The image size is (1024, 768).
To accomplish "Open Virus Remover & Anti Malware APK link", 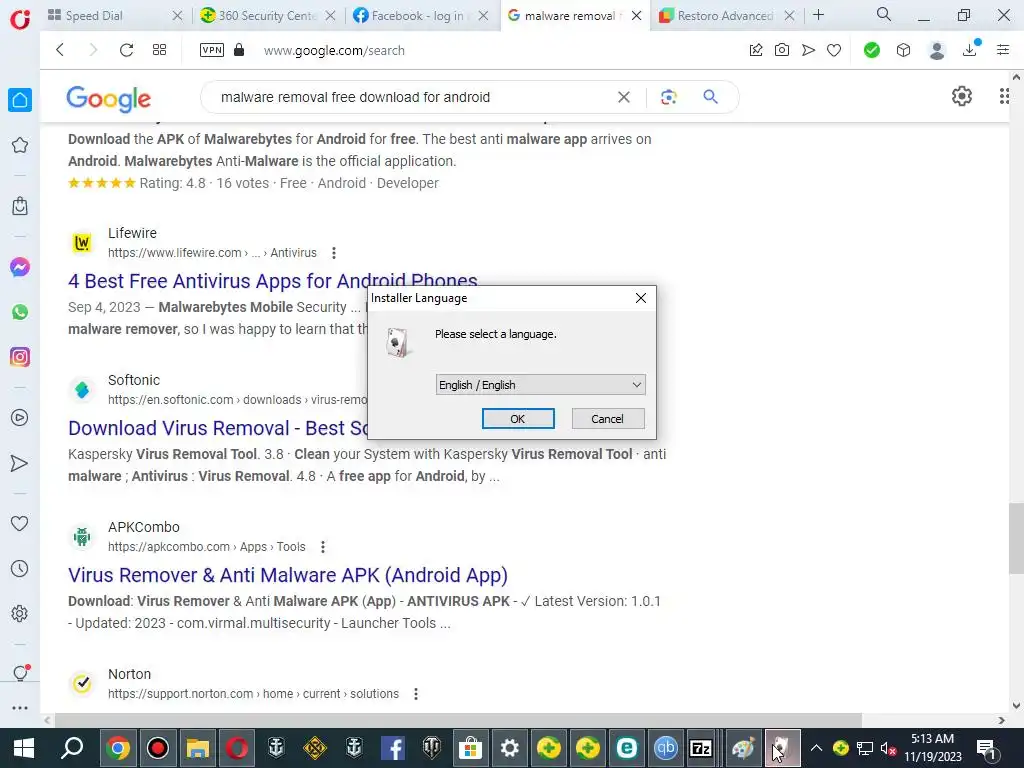I will [288, 575].
